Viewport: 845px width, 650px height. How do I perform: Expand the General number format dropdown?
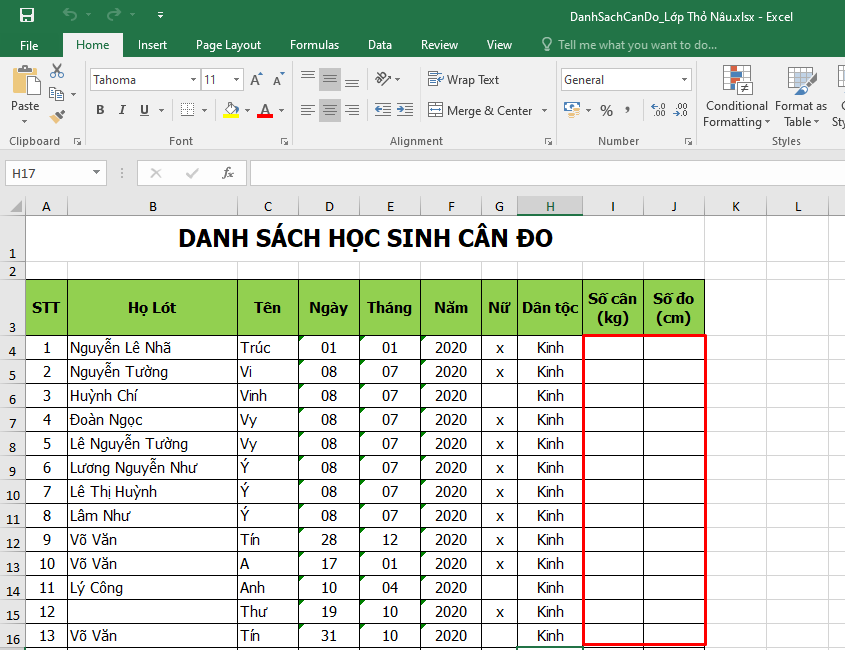pos(685,80)
